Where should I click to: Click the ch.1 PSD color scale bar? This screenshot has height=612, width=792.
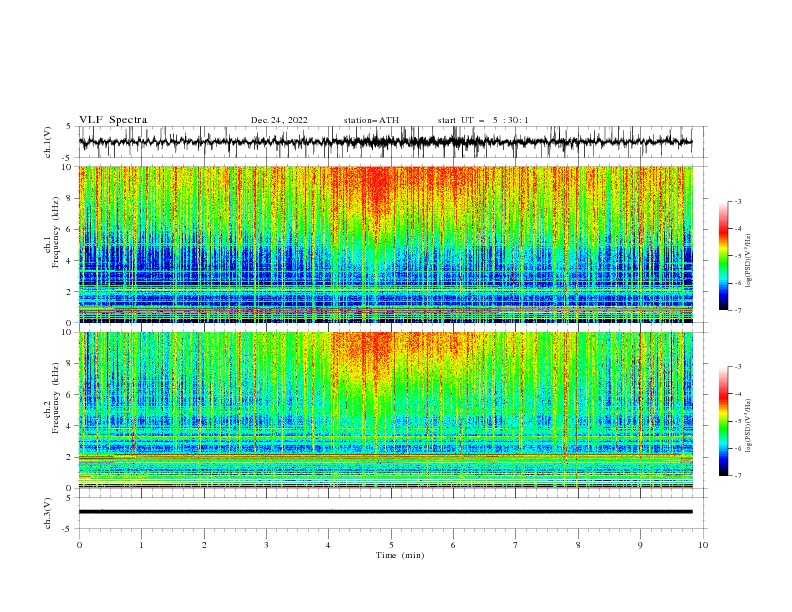pos(723,256)
